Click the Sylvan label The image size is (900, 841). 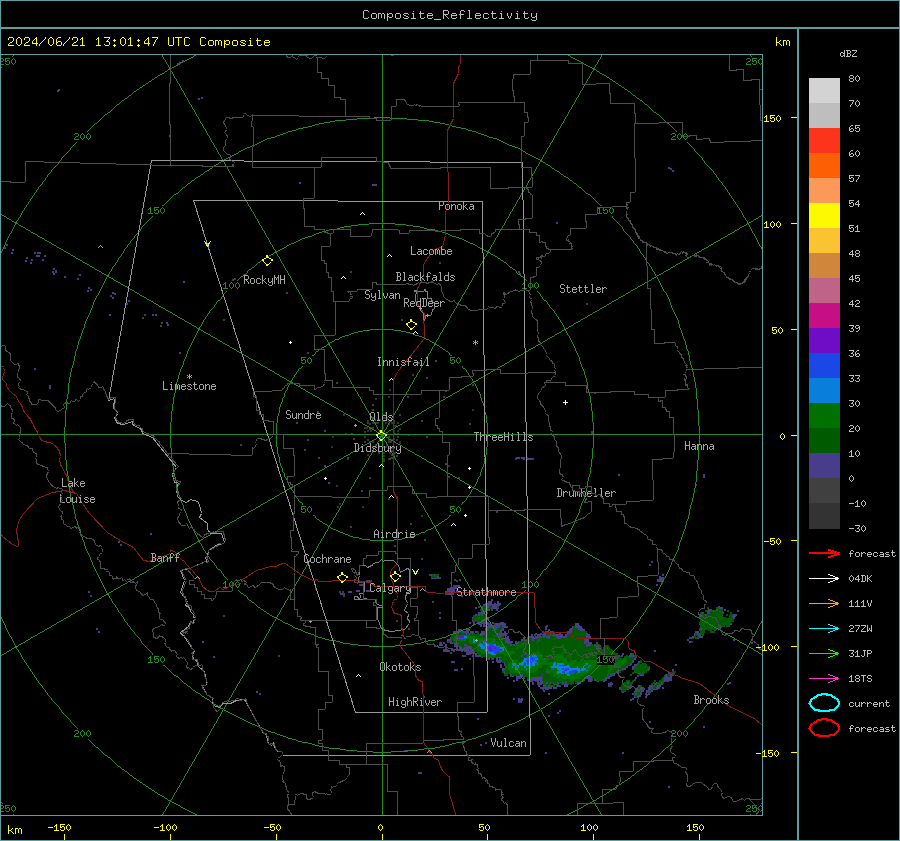(382, 295)
